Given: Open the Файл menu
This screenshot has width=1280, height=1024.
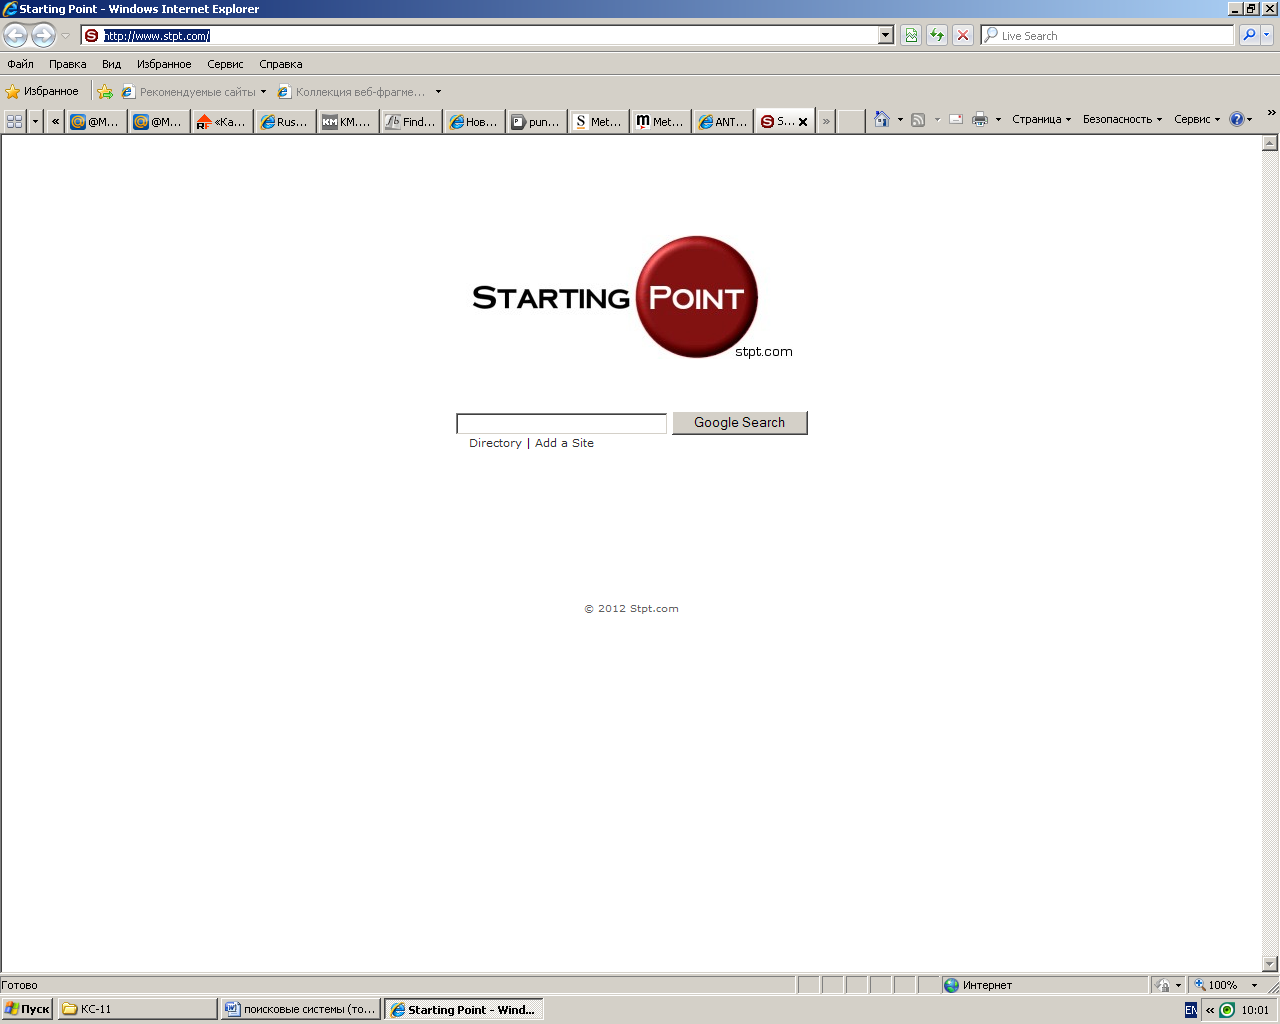Looking at the screenshot, I should pyautogui.click(x=20, y=64).
